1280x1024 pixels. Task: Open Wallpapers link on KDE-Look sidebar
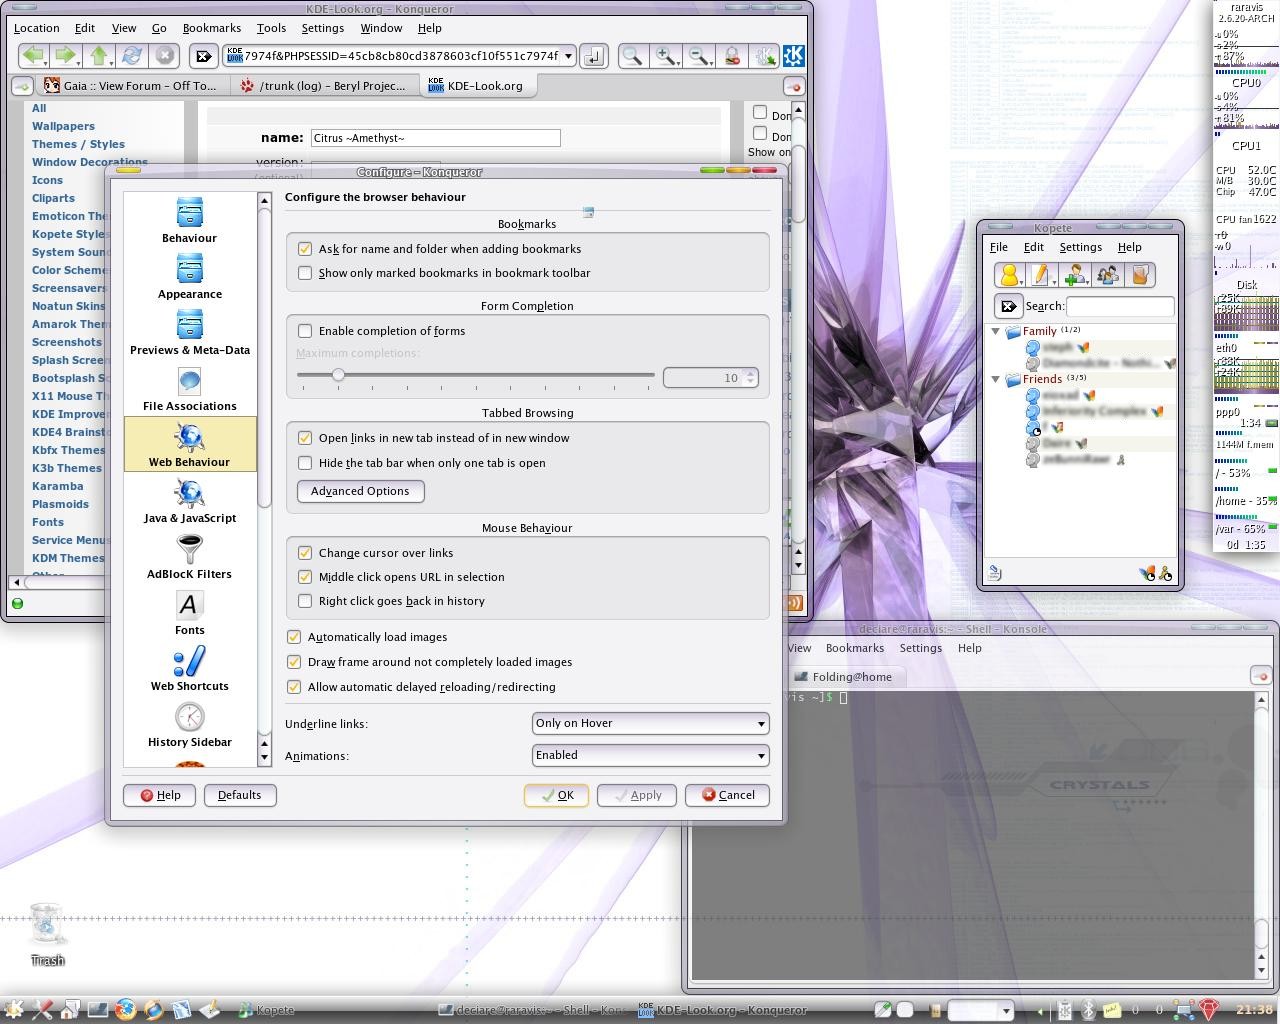click(x=63, y=126)
